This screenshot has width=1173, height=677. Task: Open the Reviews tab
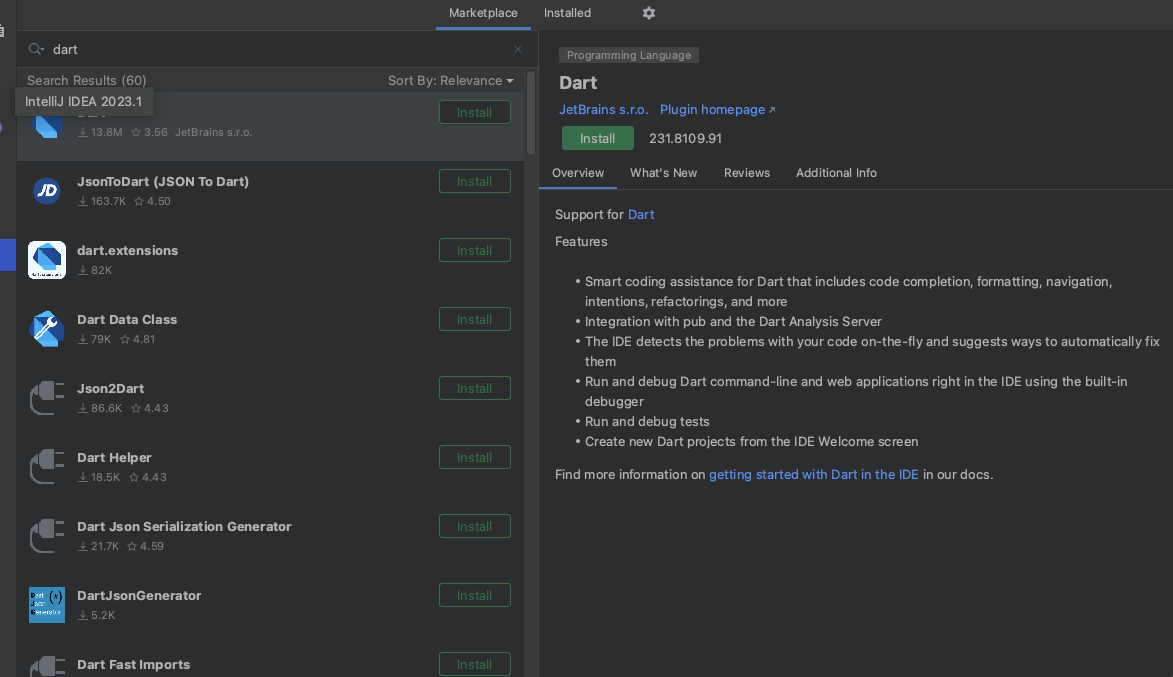(x=747, y=173)
